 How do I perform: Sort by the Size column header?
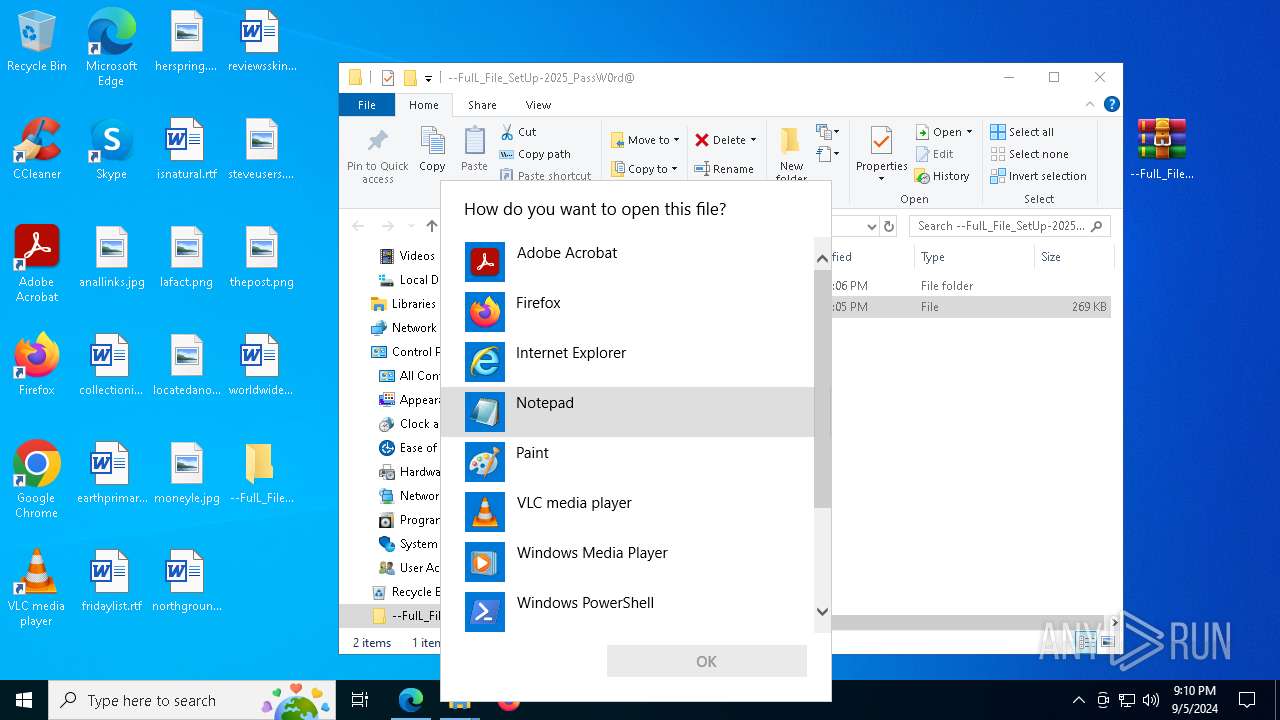coord(1073,257)
